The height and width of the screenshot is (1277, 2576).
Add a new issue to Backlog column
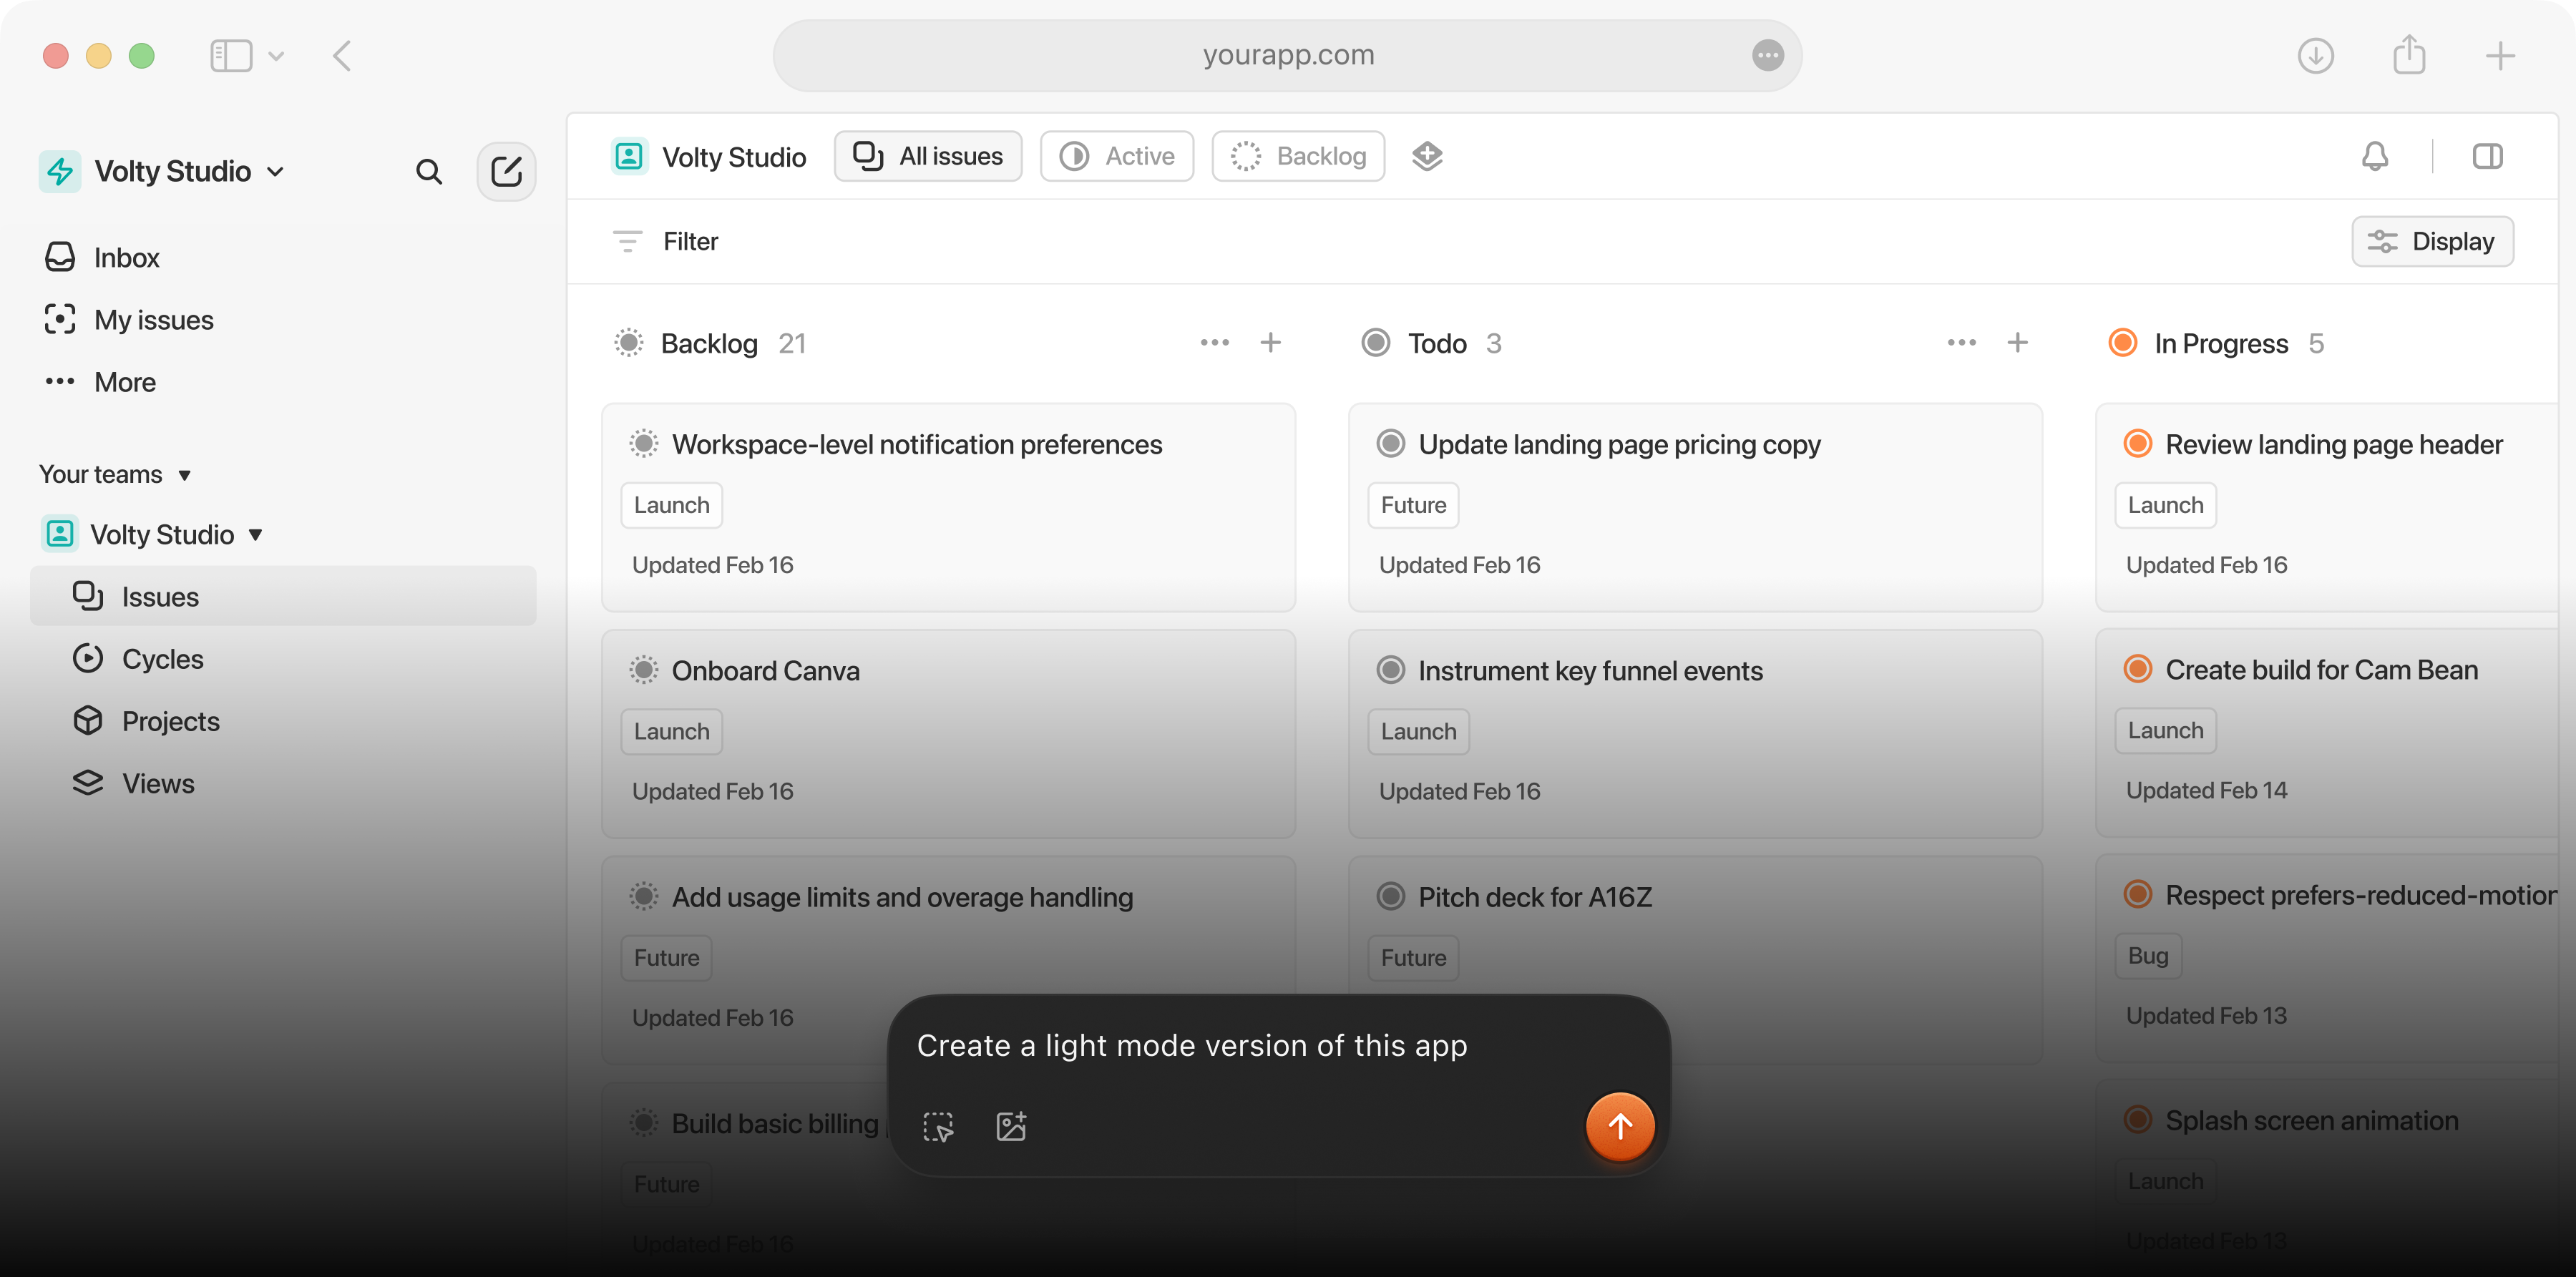pyautogui.click(x=1270, y=343)
